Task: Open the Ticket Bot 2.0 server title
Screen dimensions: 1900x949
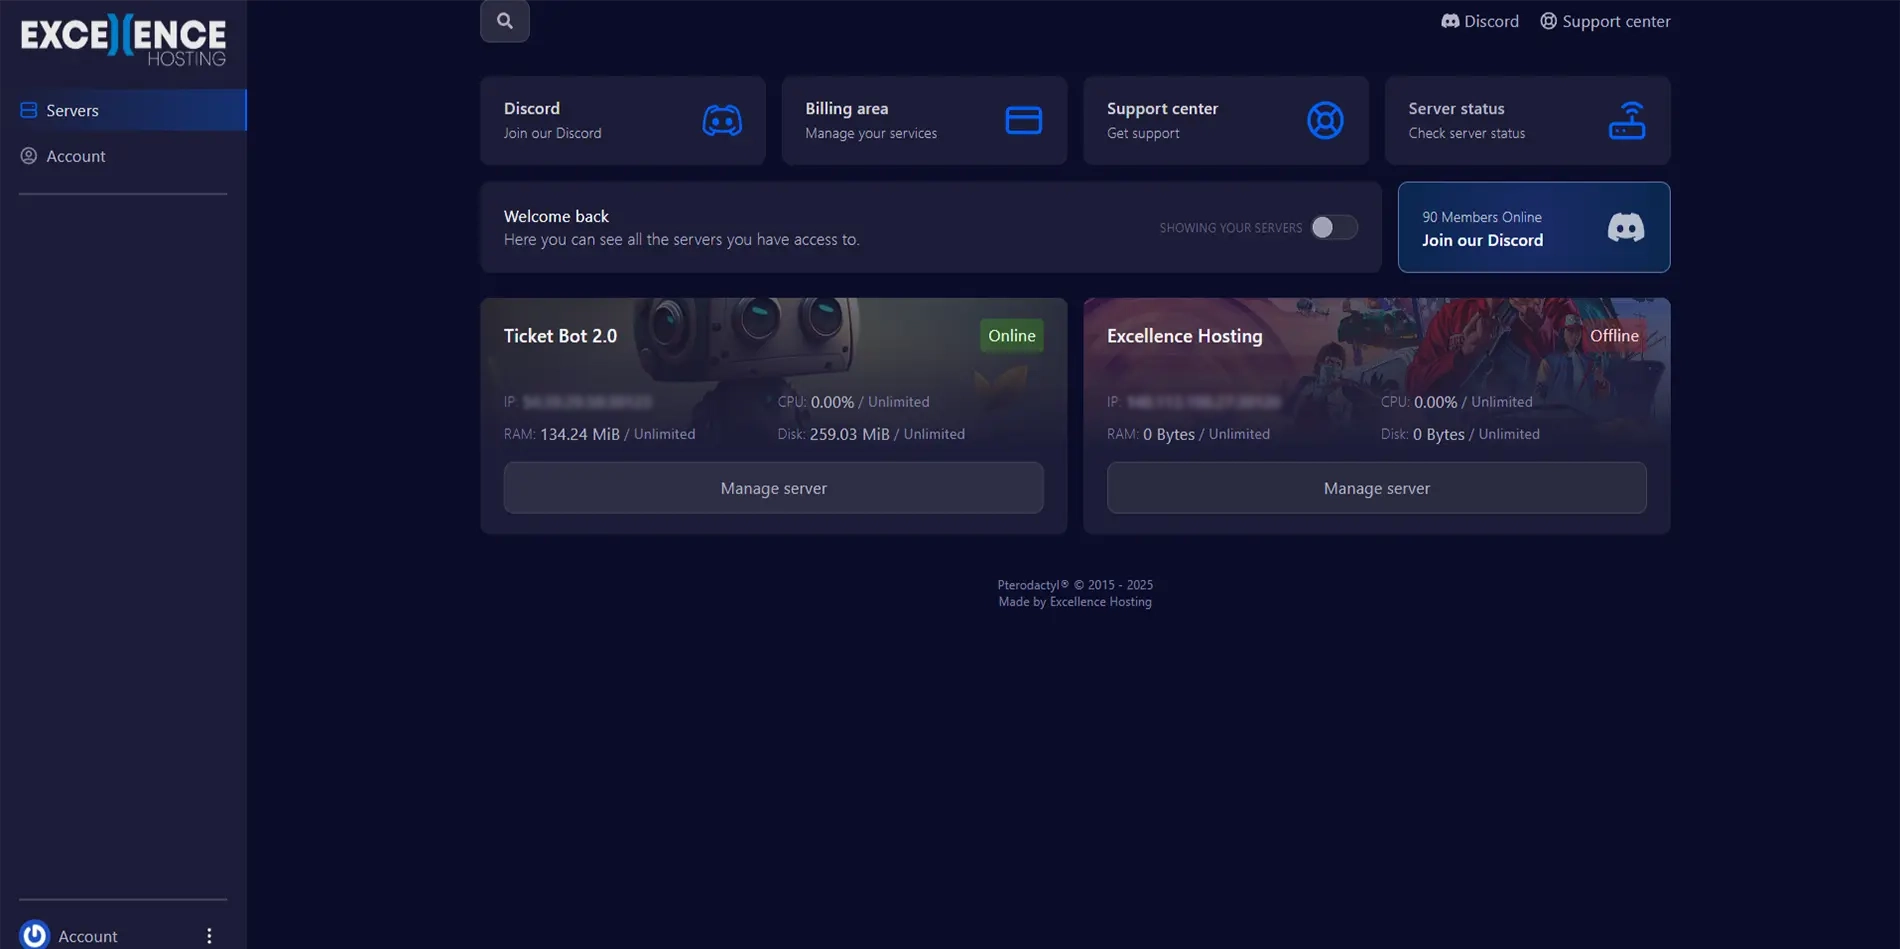Action: [x=560, y=336]
